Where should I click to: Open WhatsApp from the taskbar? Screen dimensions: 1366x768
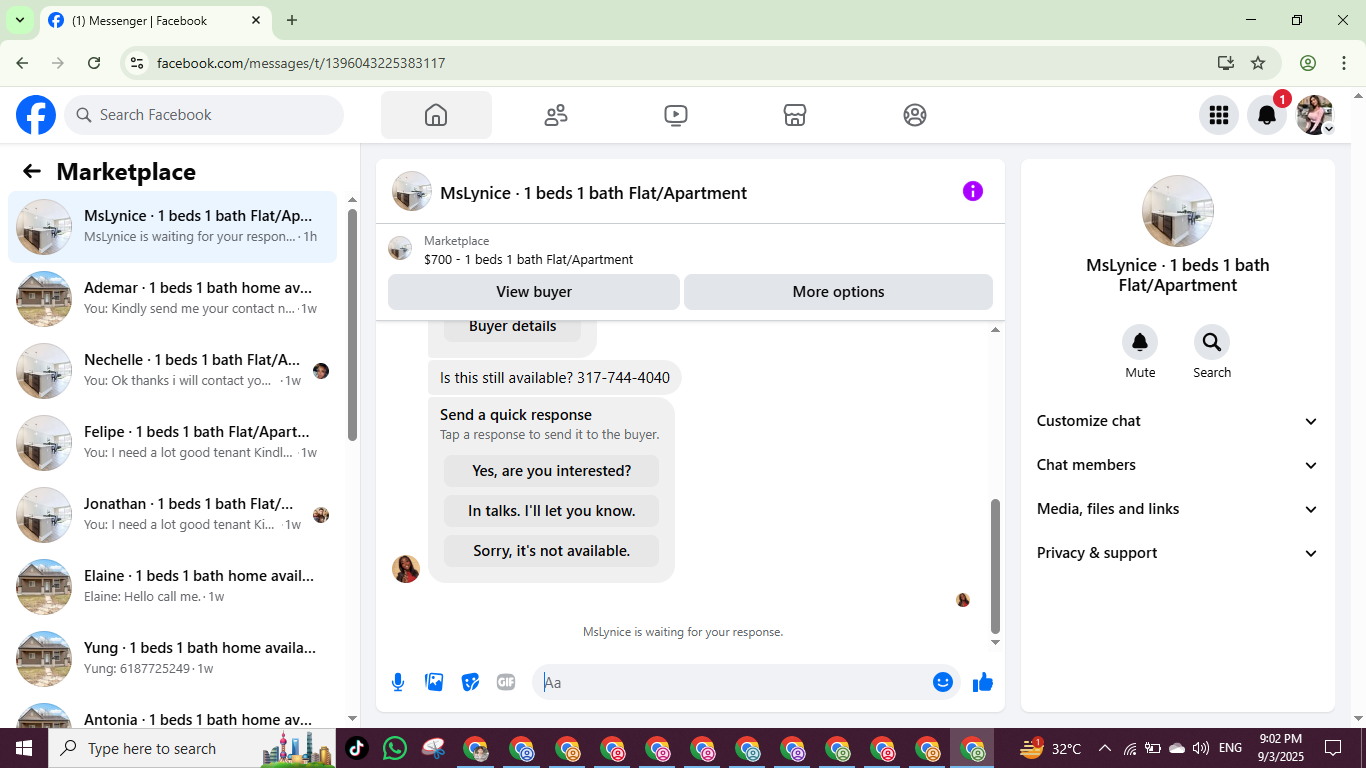click(395, 748)
